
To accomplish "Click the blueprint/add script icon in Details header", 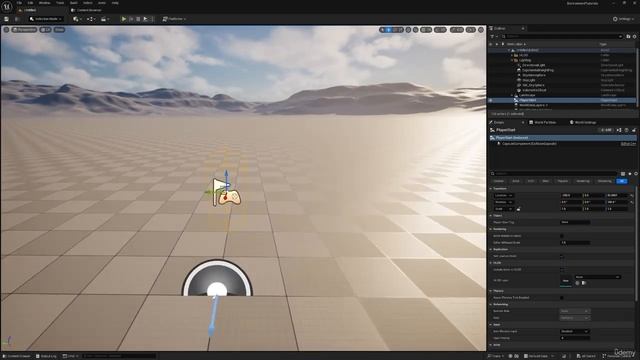I will pos(619,130).
